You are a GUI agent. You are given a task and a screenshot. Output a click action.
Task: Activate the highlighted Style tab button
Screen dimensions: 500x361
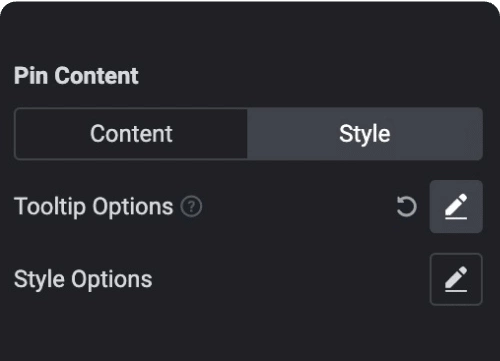tap(365, 134)
